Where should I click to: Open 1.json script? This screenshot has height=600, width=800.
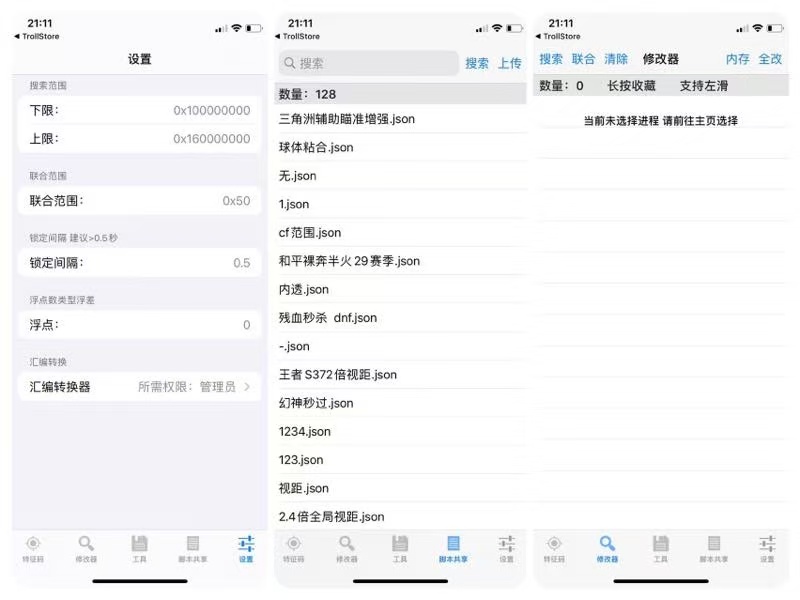401,204
